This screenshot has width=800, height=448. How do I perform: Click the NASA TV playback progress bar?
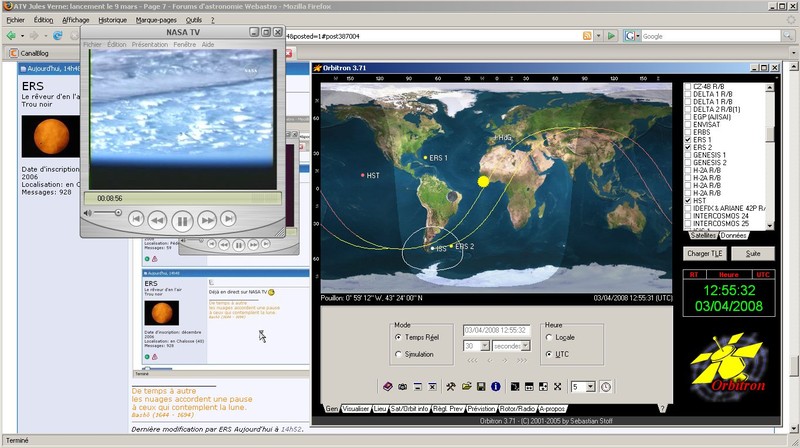click(182, 198)
